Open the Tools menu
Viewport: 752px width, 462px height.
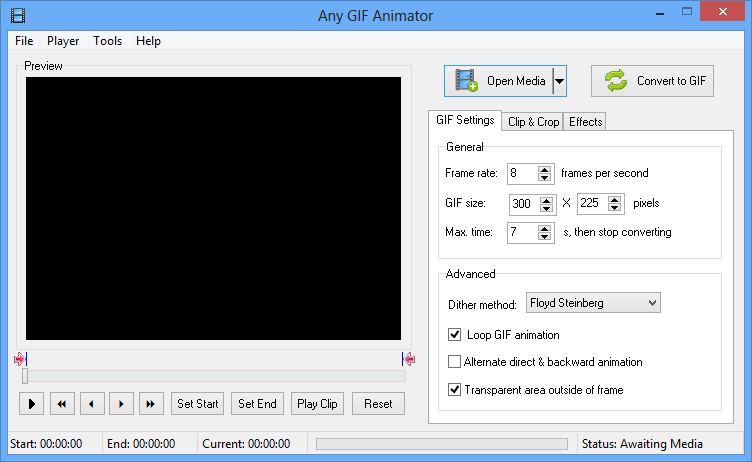pos(107,41)
